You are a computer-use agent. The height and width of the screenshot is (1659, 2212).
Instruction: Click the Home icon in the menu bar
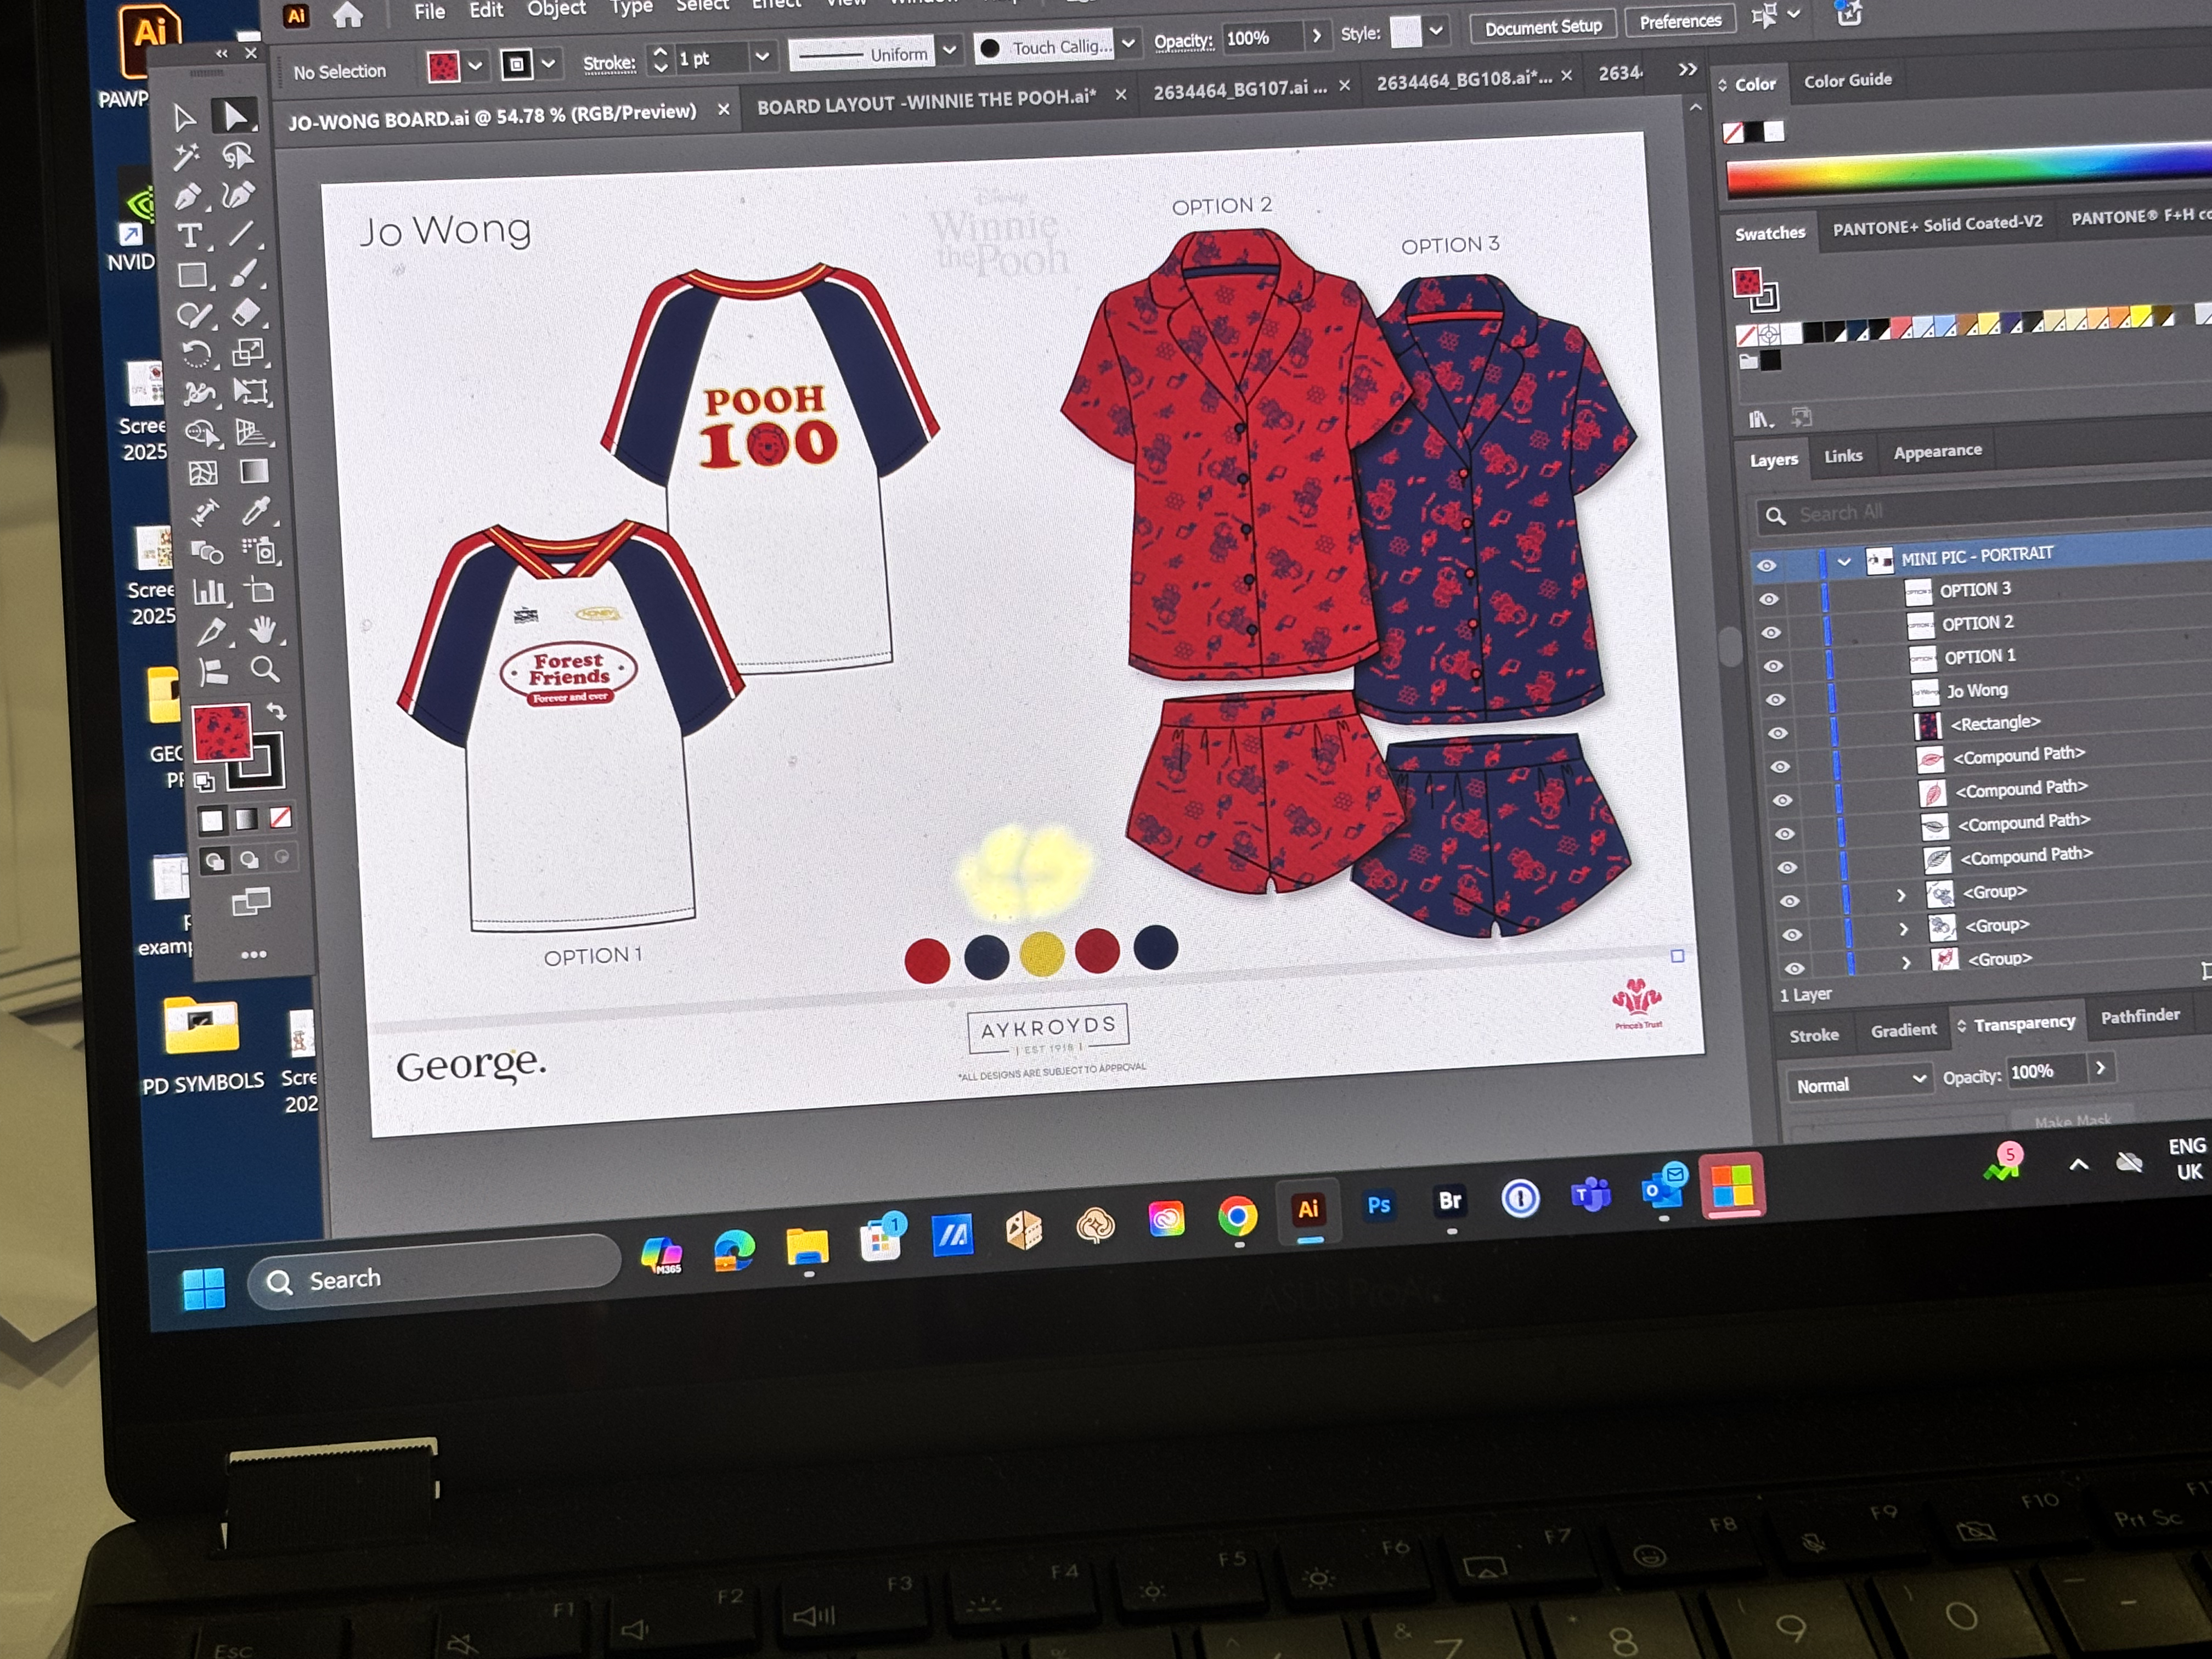coord(348,15)
